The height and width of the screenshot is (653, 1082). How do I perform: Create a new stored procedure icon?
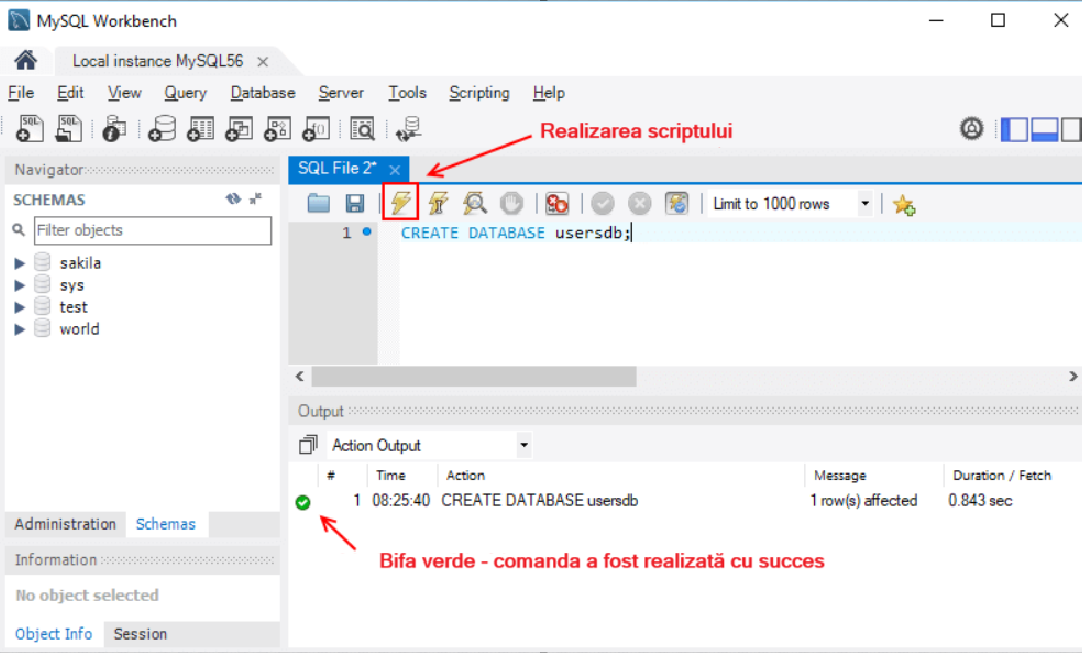277,128
